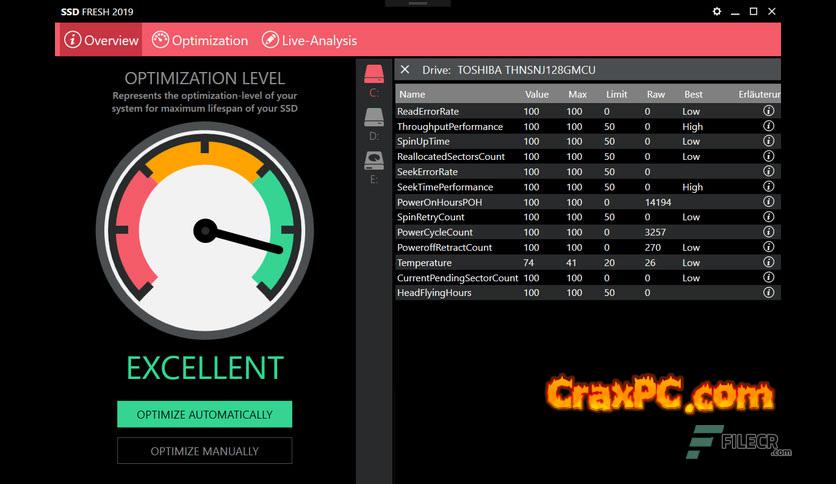
Task: Close the drive details panel X
Action: [405, 70]
